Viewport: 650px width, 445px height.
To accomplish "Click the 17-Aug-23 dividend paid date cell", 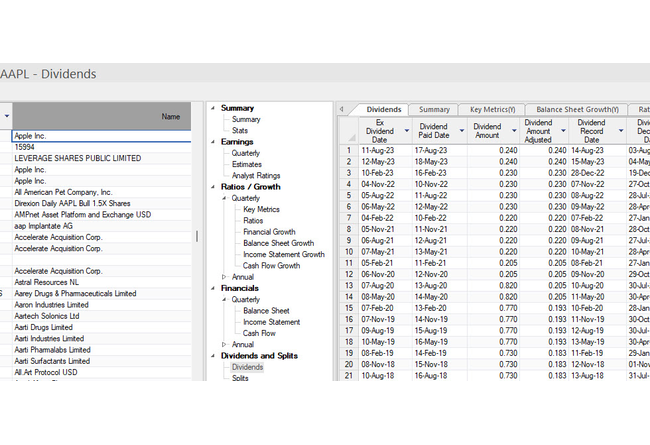I will (440, 151).
